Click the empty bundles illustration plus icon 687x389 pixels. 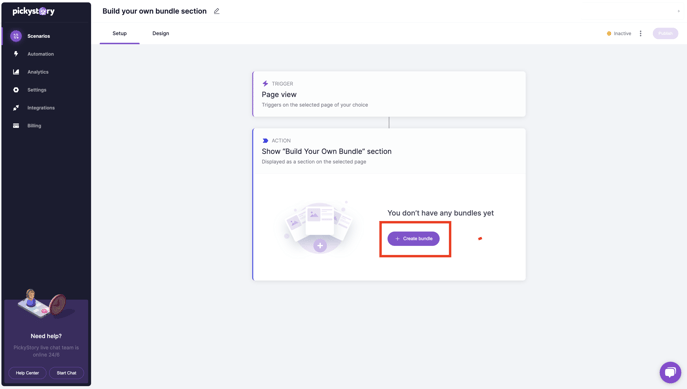320,246
